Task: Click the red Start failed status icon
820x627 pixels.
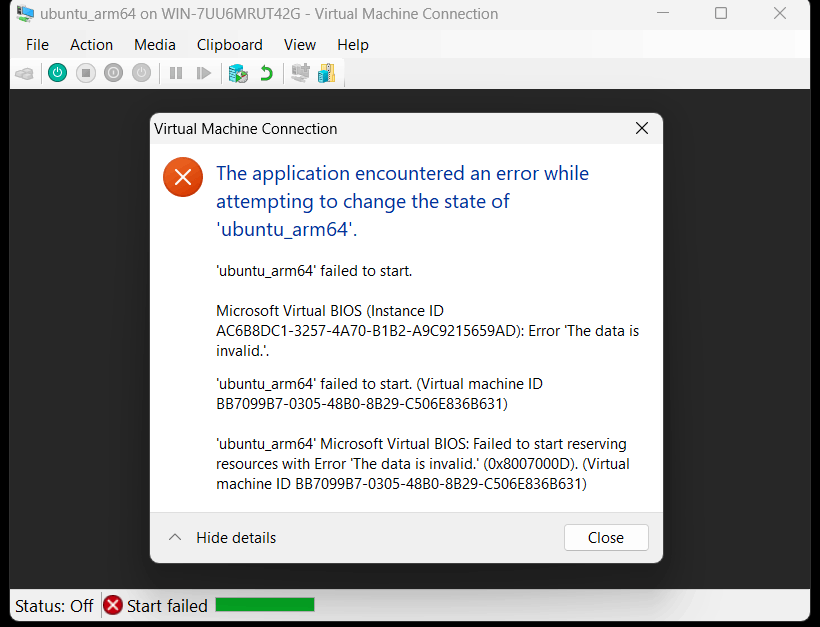Action: coord(112,606)
